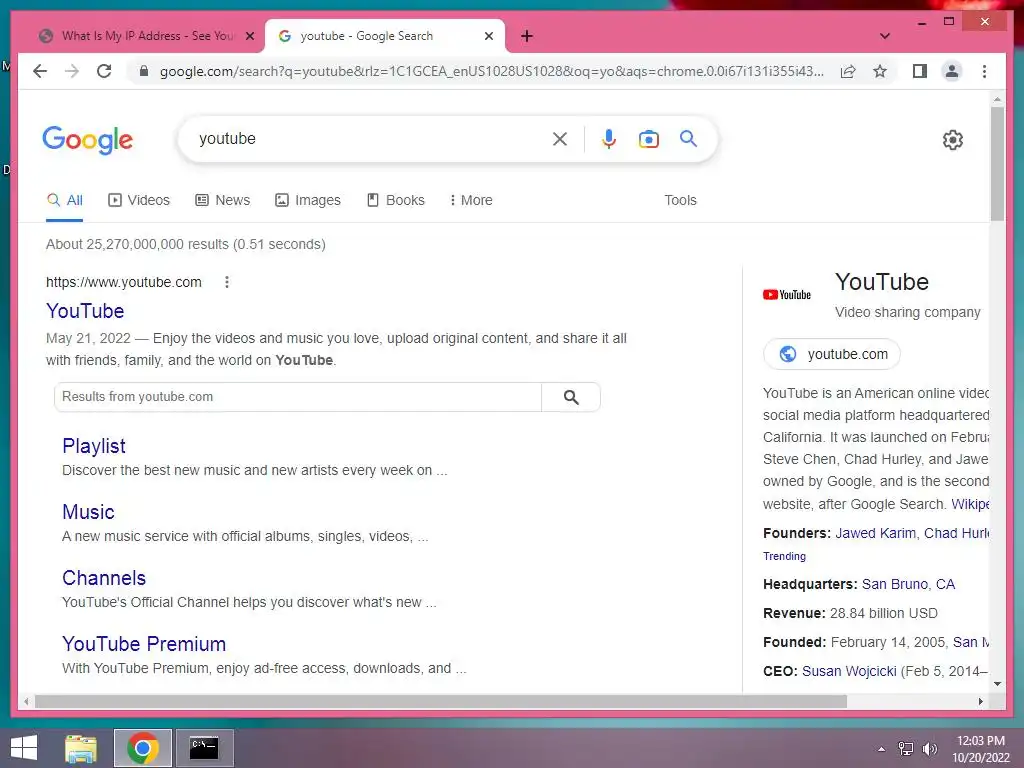Open the YouTube Premium sitelink
Viewport: 1024px width, 768px height.
(x=144, y=644)
